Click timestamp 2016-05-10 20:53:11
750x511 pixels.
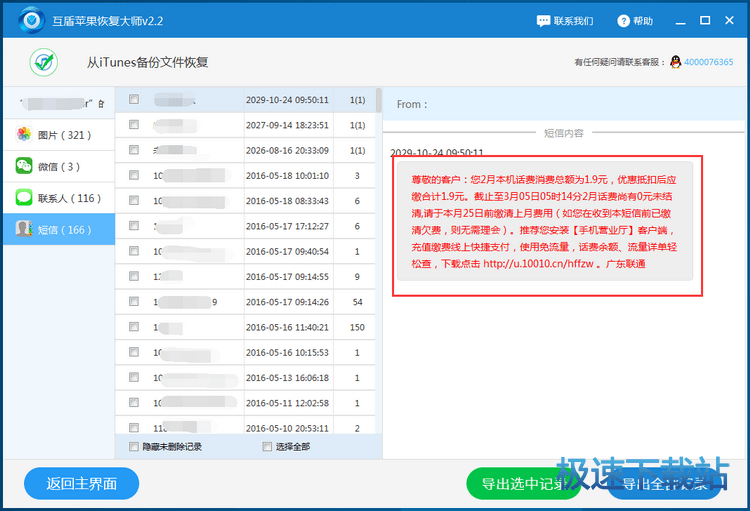tap(287, 428)
